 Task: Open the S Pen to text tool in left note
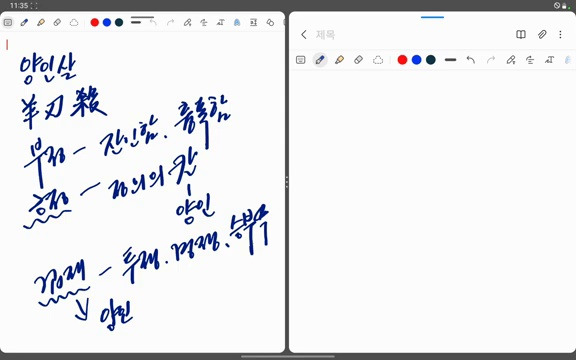(187, 22)
